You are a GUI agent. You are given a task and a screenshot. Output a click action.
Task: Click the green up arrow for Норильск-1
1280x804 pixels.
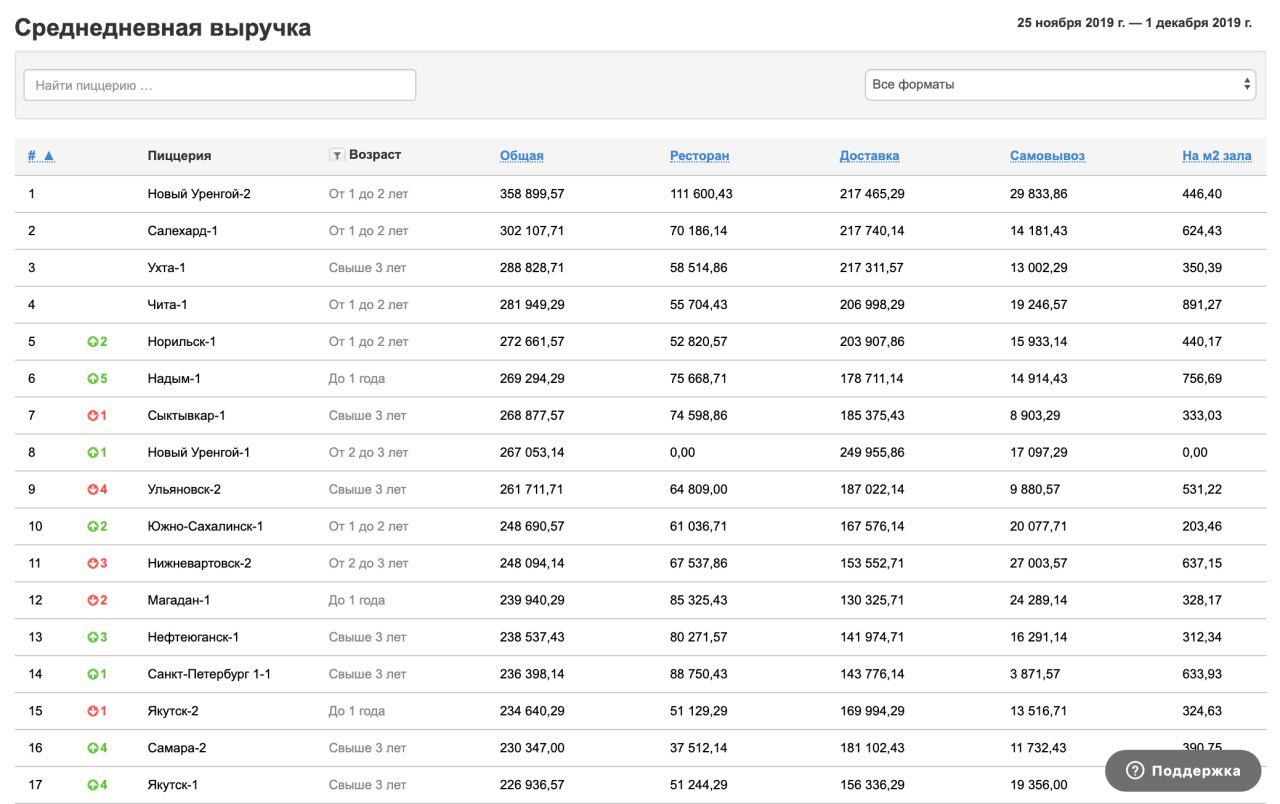pos(93,342)
